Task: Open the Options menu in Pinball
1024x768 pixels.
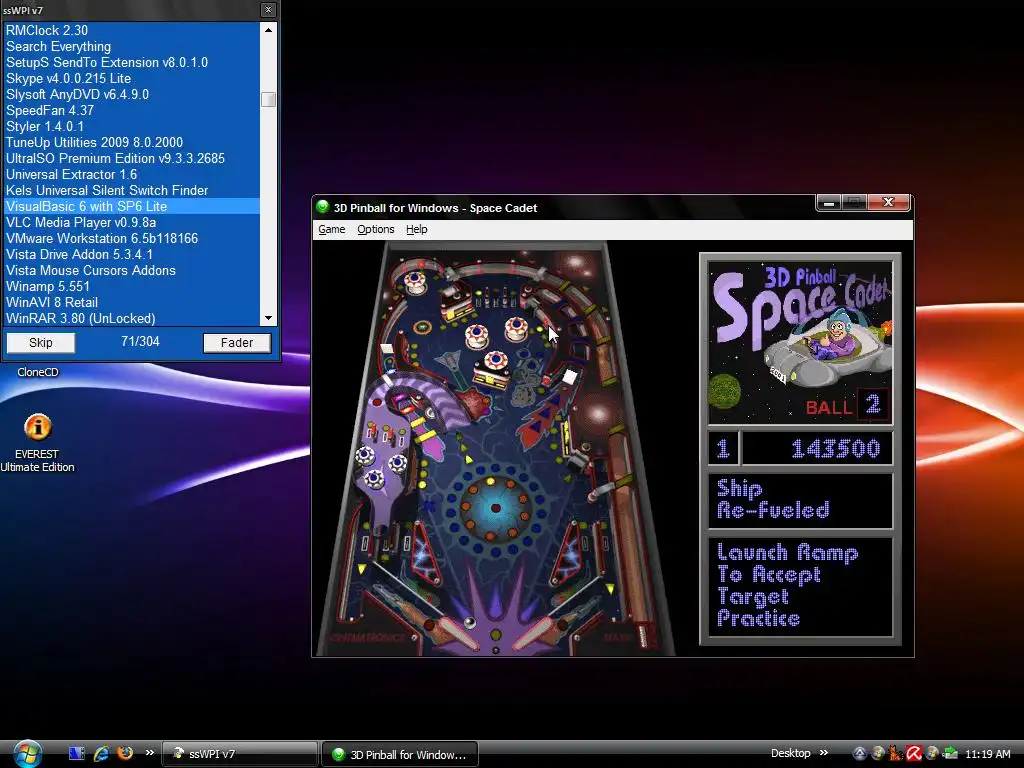Action: pos(376,229)
